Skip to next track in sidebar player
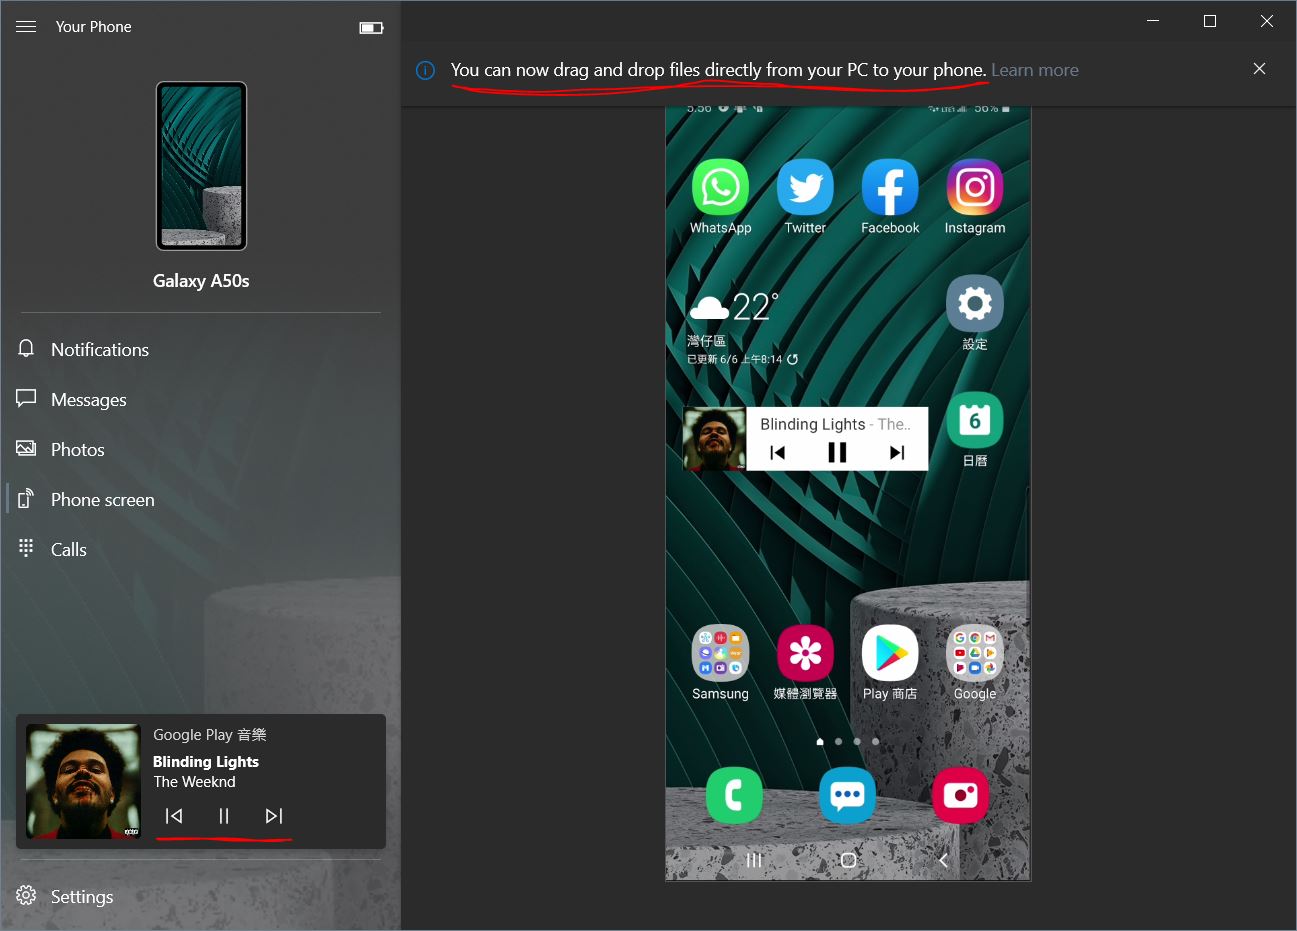This screenshot has height=931, width=1297. tap(274, 816)
